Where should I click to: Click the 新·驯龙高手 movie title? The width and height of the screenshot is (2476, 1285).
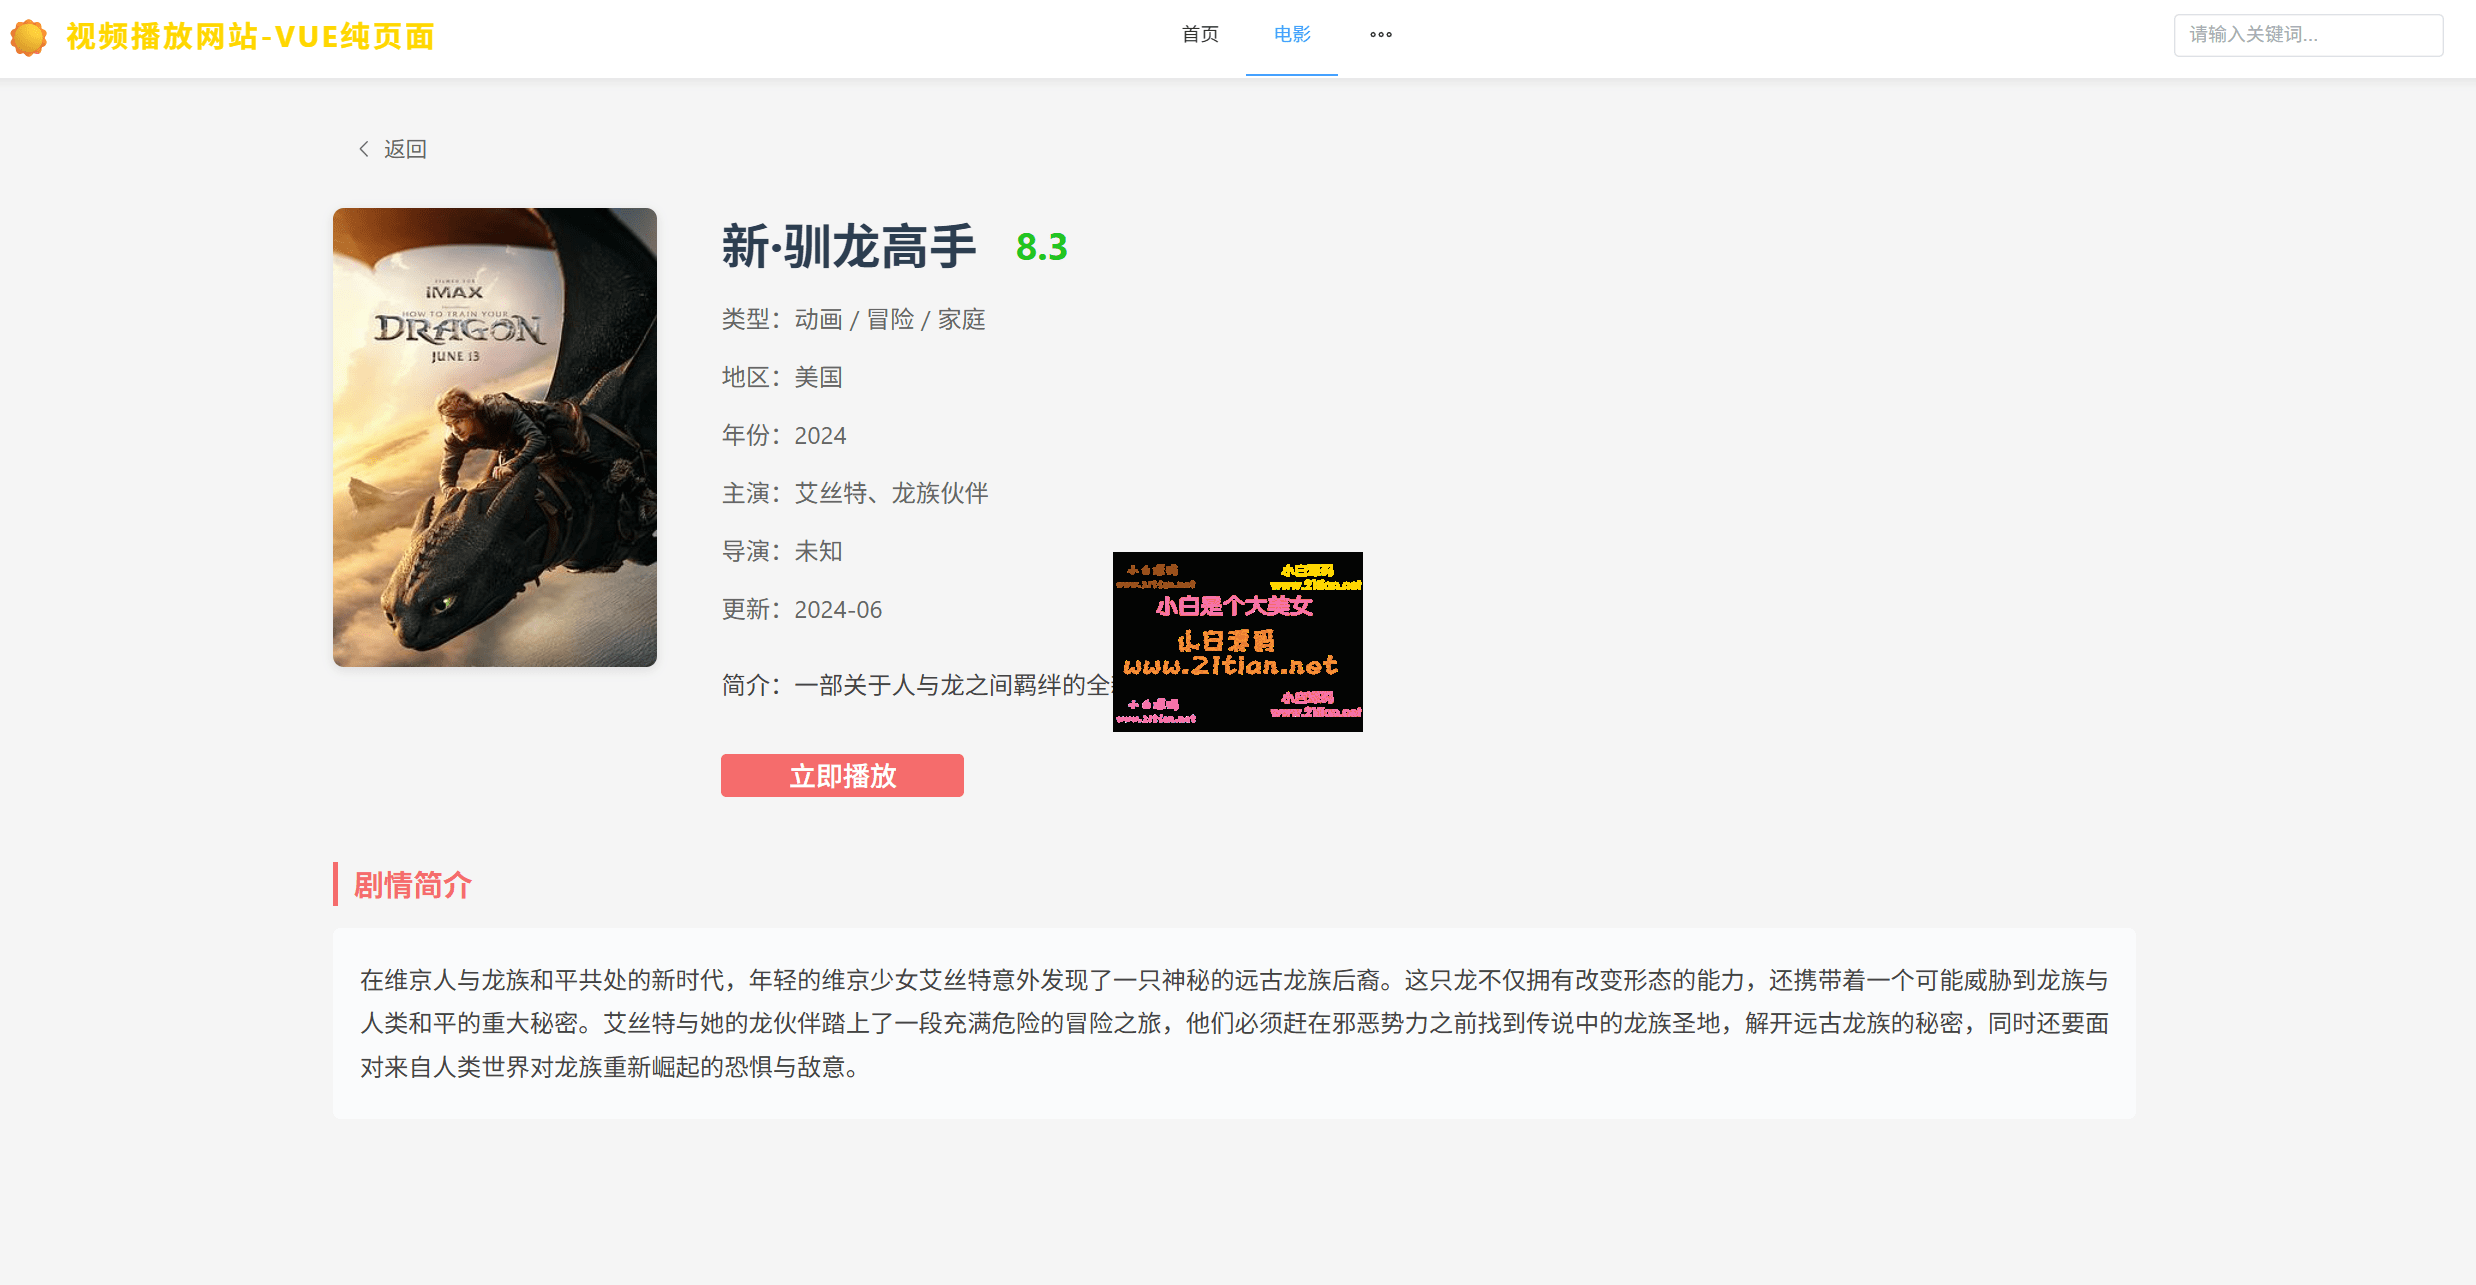point(848,246)
